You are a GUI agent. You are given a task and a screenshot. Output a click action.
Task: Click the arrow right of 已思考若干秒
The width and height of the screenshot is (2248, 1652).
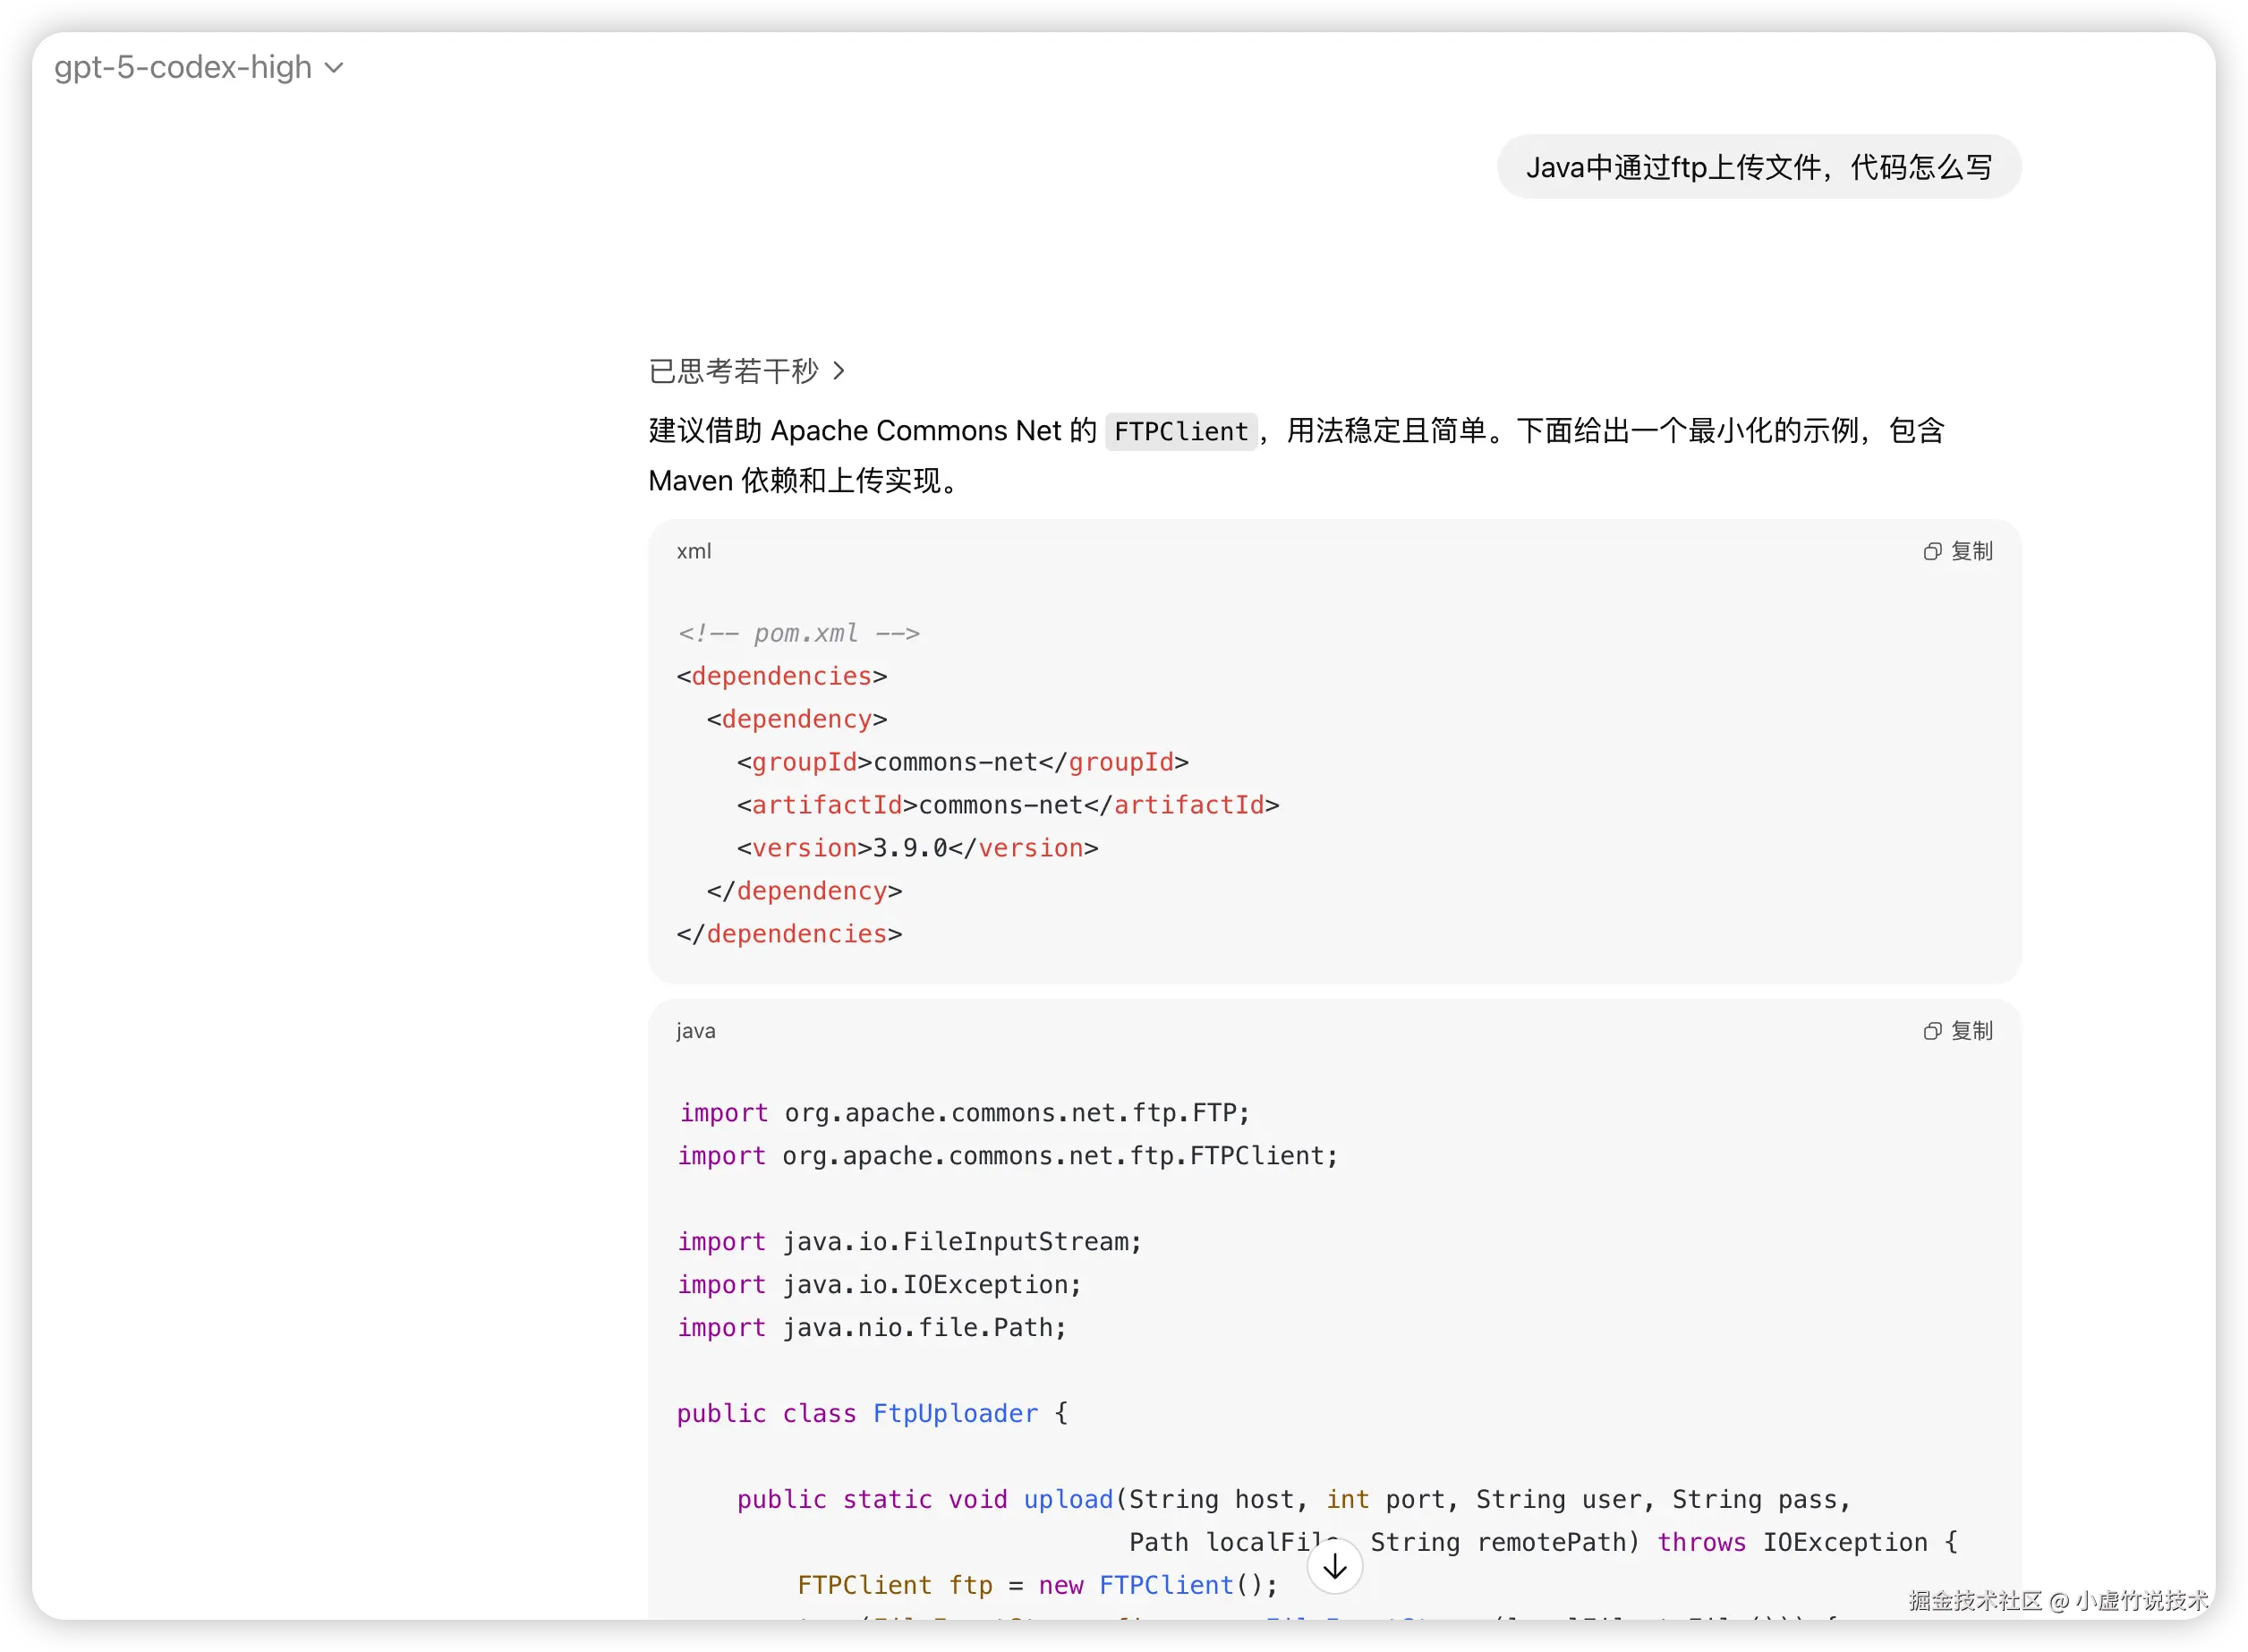(839, 371)
